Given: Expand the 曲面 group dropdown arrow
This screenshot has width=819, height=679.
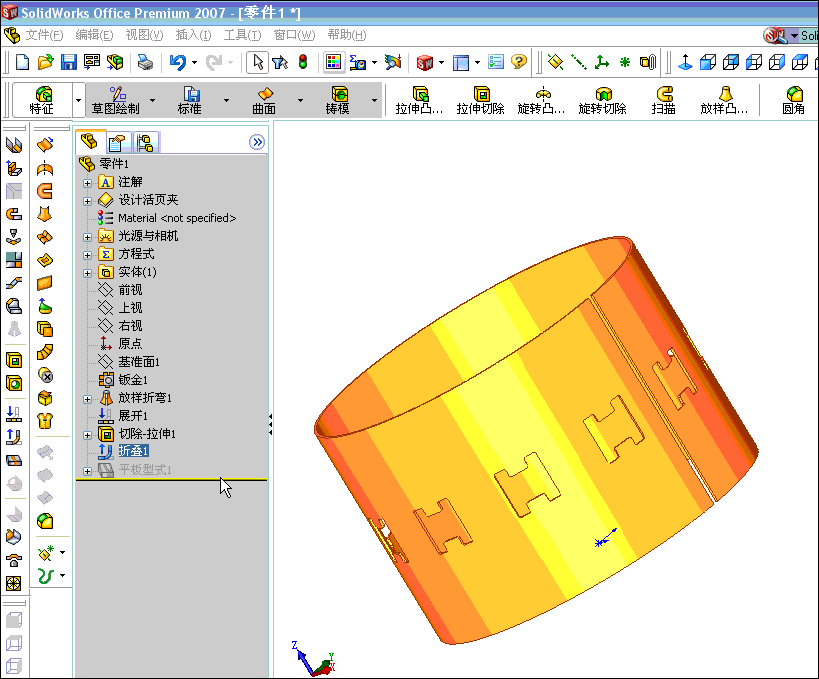Looking at the screenshot, I should (300, 100).
